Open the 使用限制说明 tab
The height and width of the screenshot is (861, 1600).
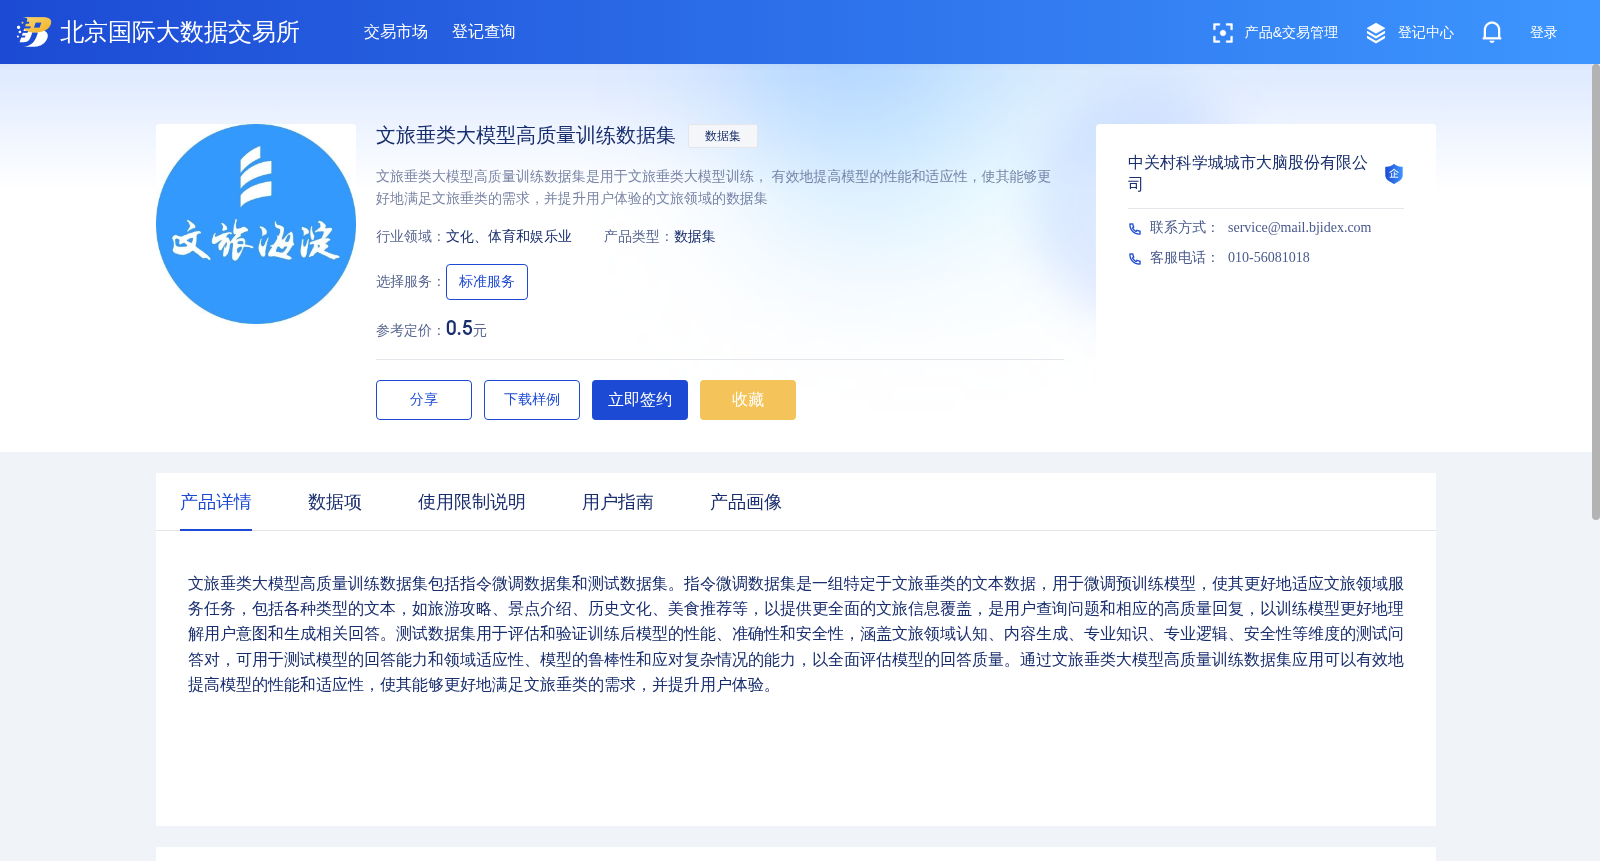472,502
